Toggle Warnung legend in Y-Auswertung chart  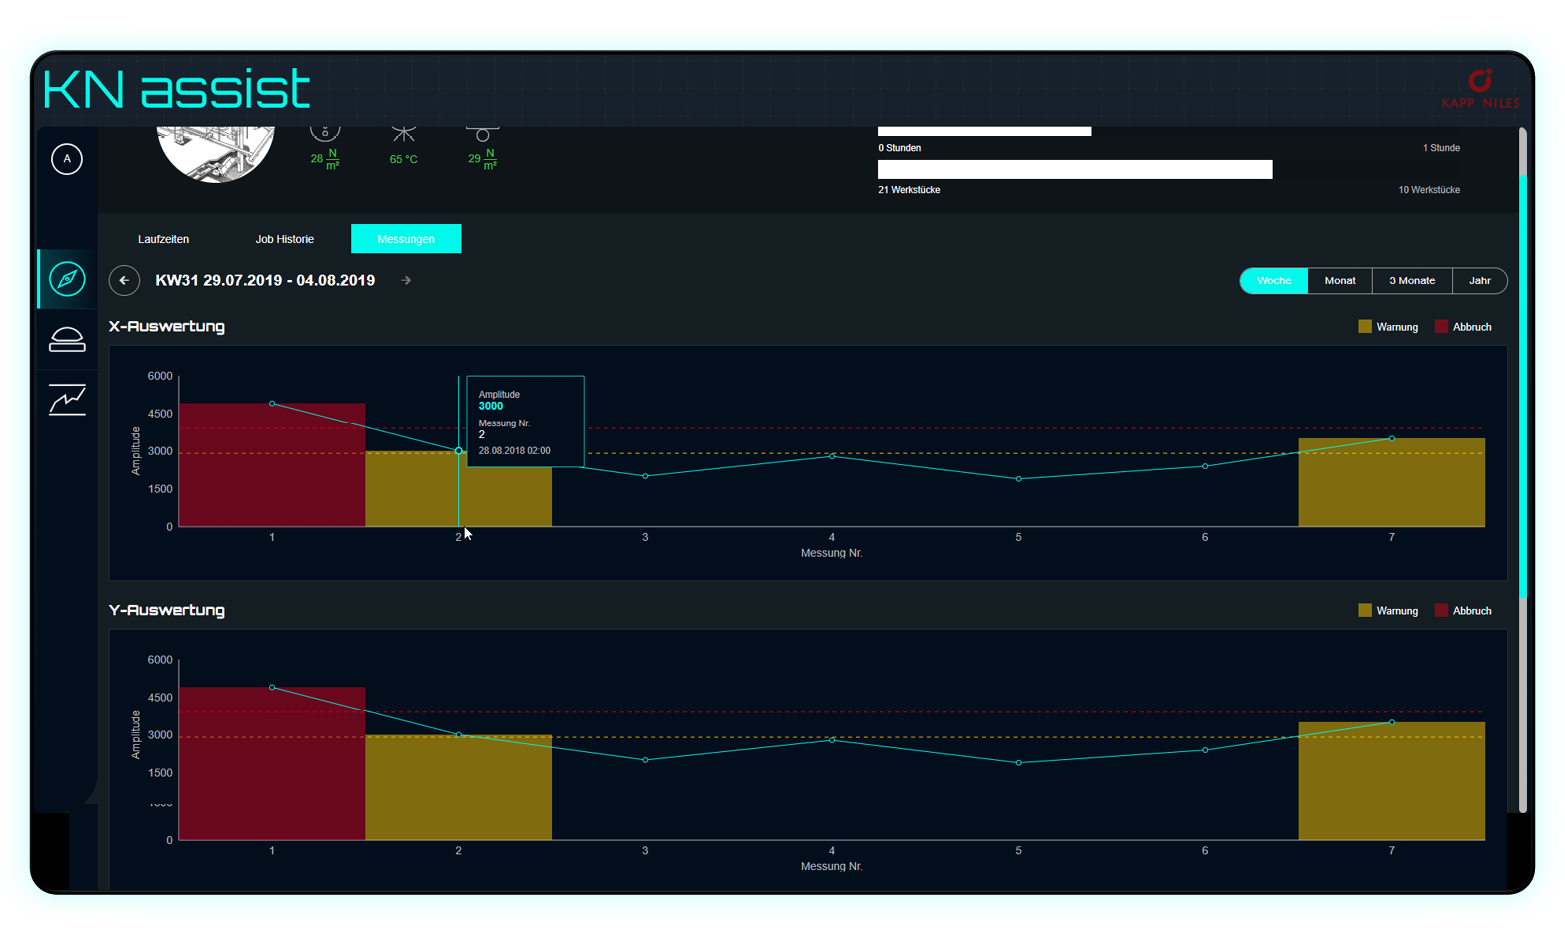tap(1388, 611)
